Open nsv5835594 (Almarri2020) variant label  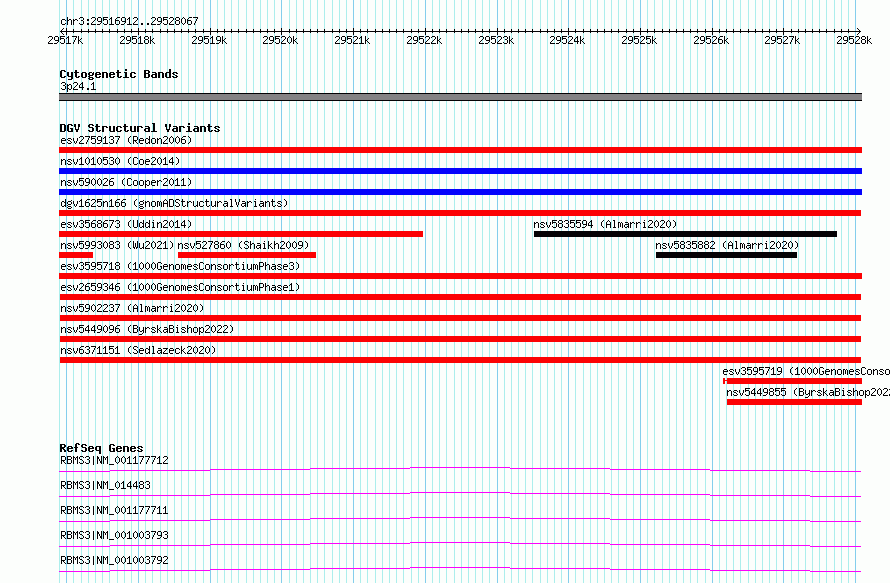pyautogui.click(x=605, y=224)
